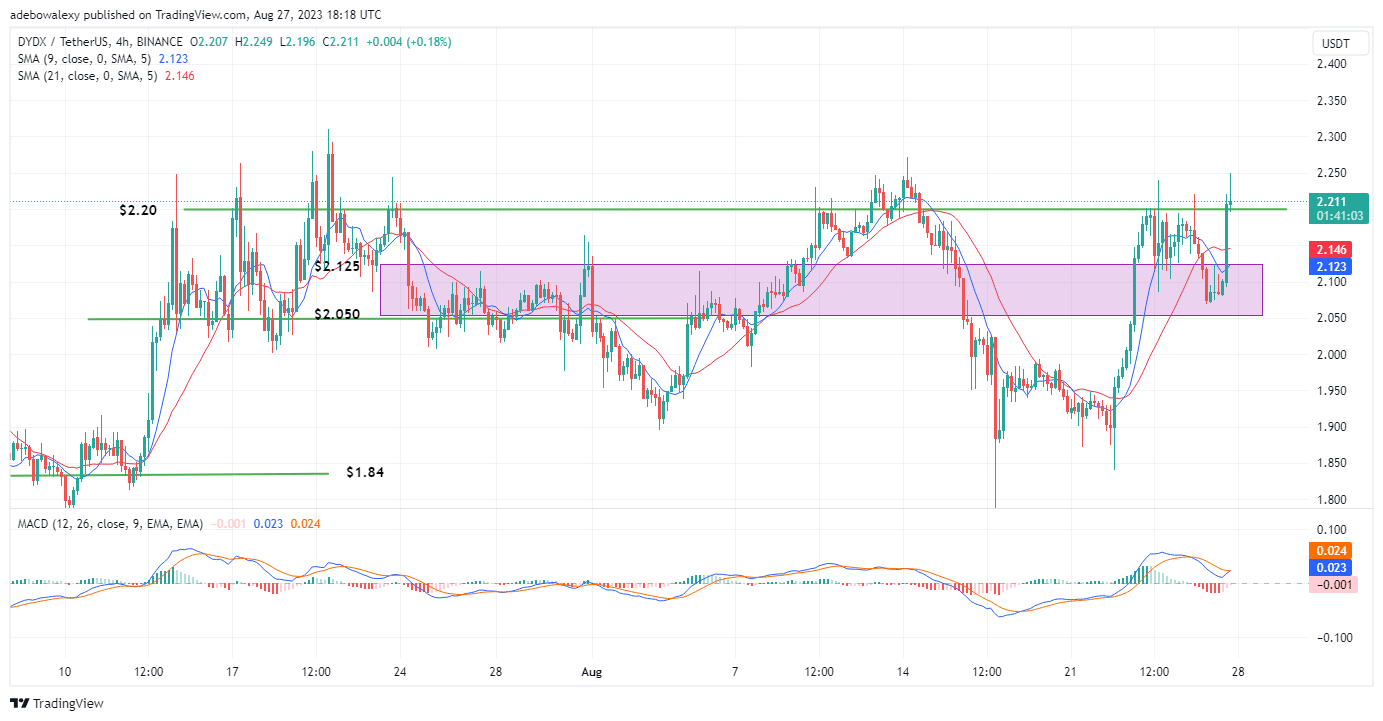
Task: Click the $2.050 support label
Action: coord(337,314)
